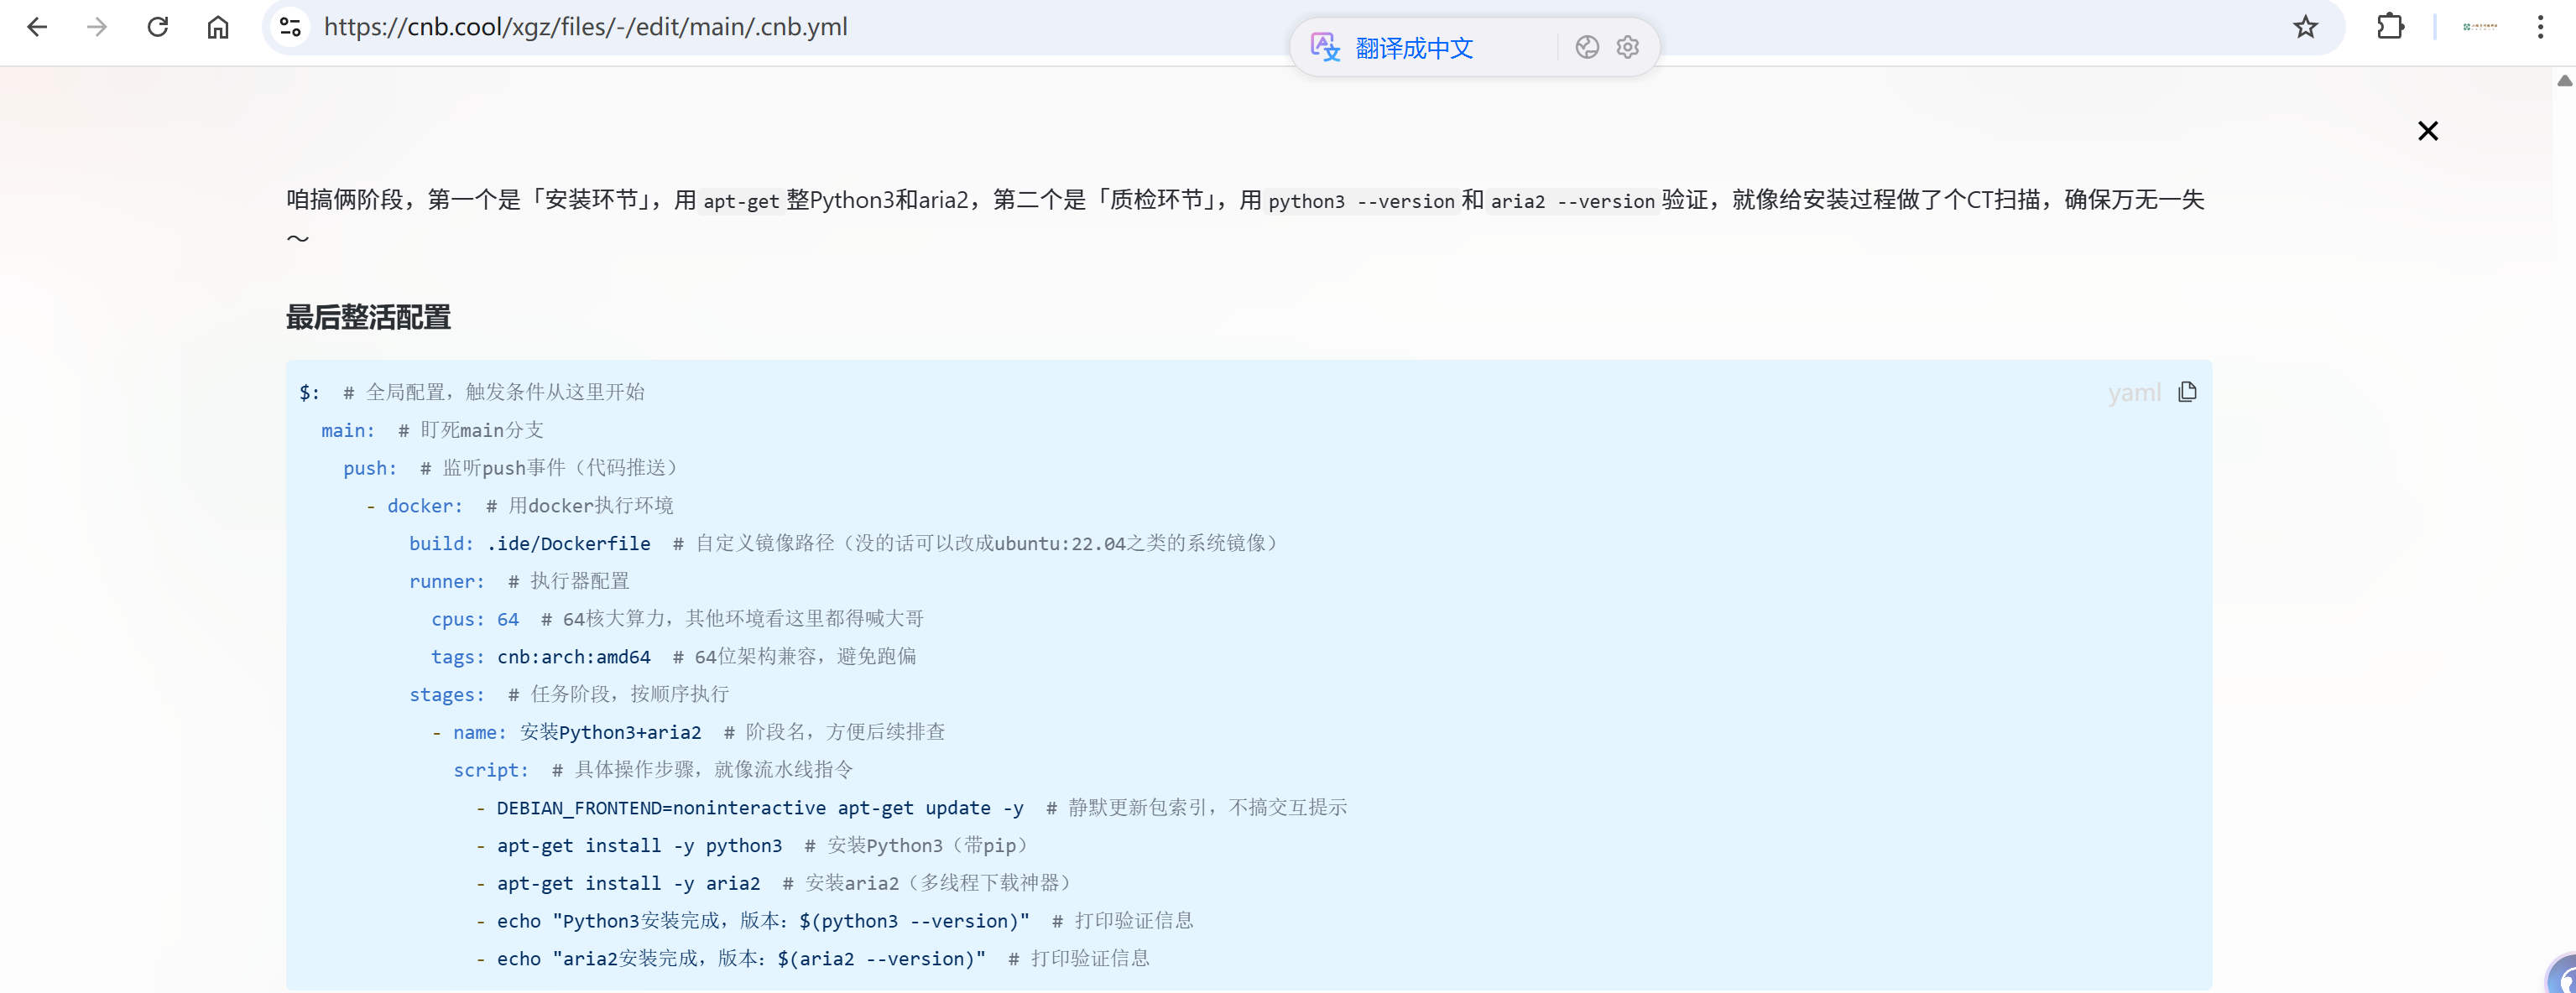
Task: Navigate forward to the next page
Action: 97,27
